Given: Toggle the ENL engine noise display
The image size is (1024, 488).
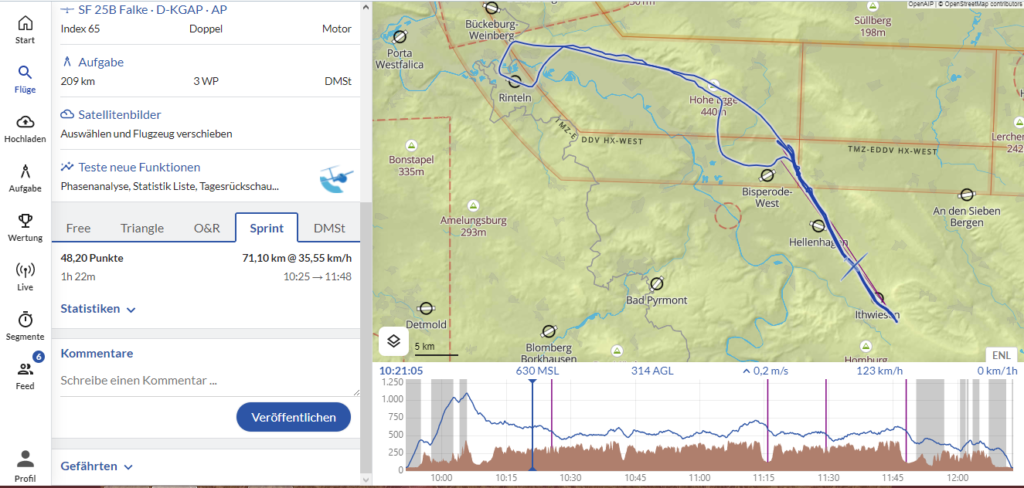Looking at the screenshot, I should tap(999, 355).
